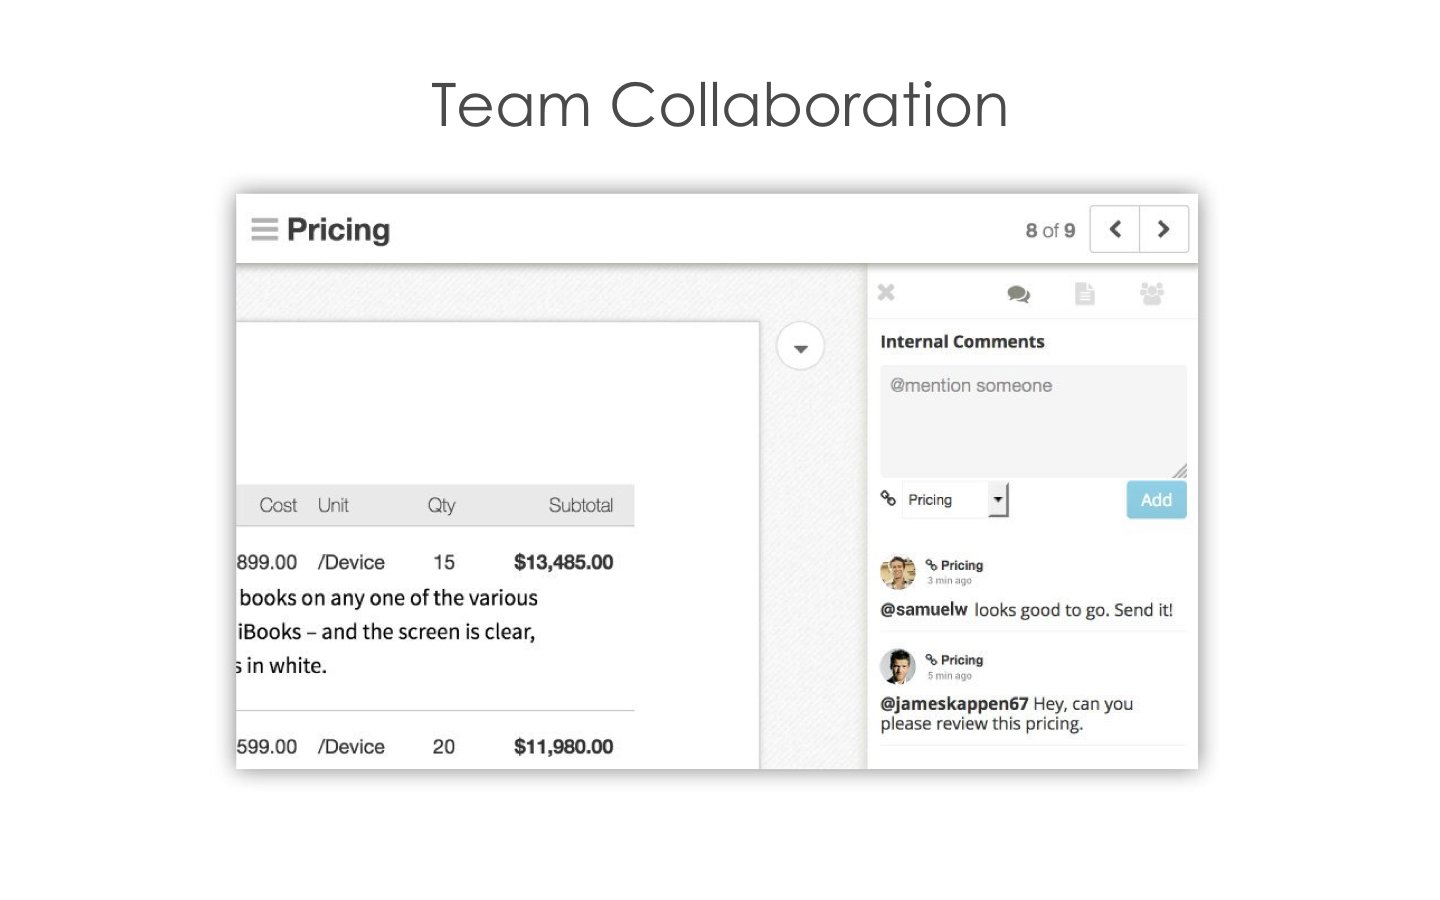Open the Pricing section dropdown
Viewport: 1440px width, 900px height.
[x=956, y=500]
